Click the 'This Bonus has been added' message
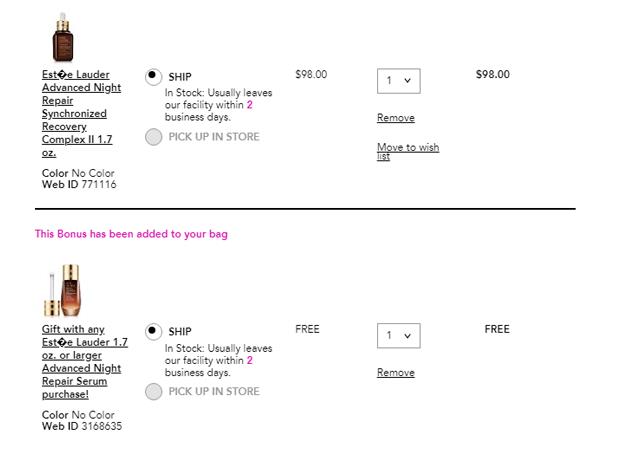Viewport: 625px width, 462px height. [x=131, y=234]
